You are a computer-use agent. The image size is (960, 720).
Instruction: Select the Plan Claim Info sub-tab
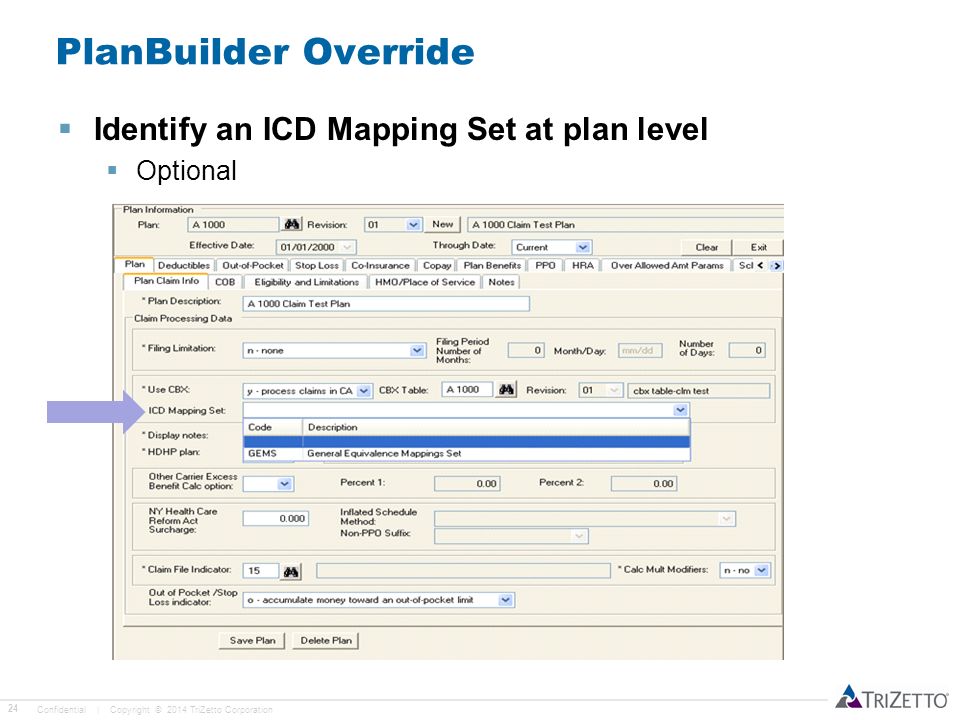[167, 281]
